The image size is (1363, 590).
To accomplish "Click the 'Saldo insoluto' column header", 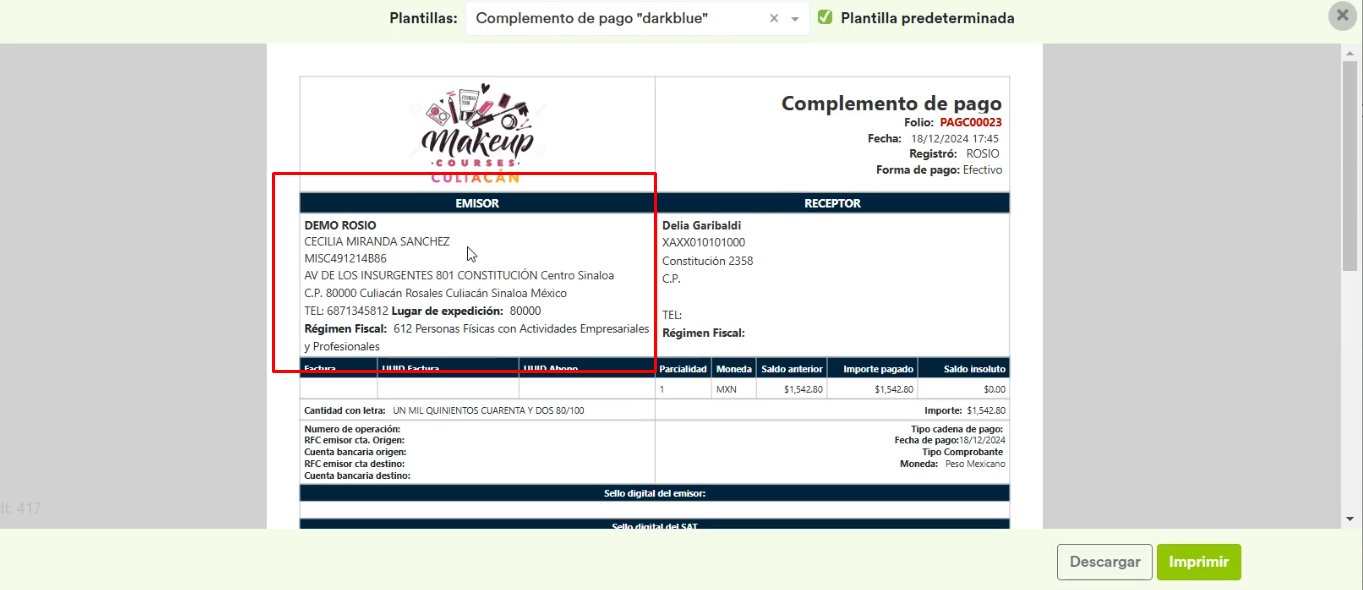I will point(963,368).
